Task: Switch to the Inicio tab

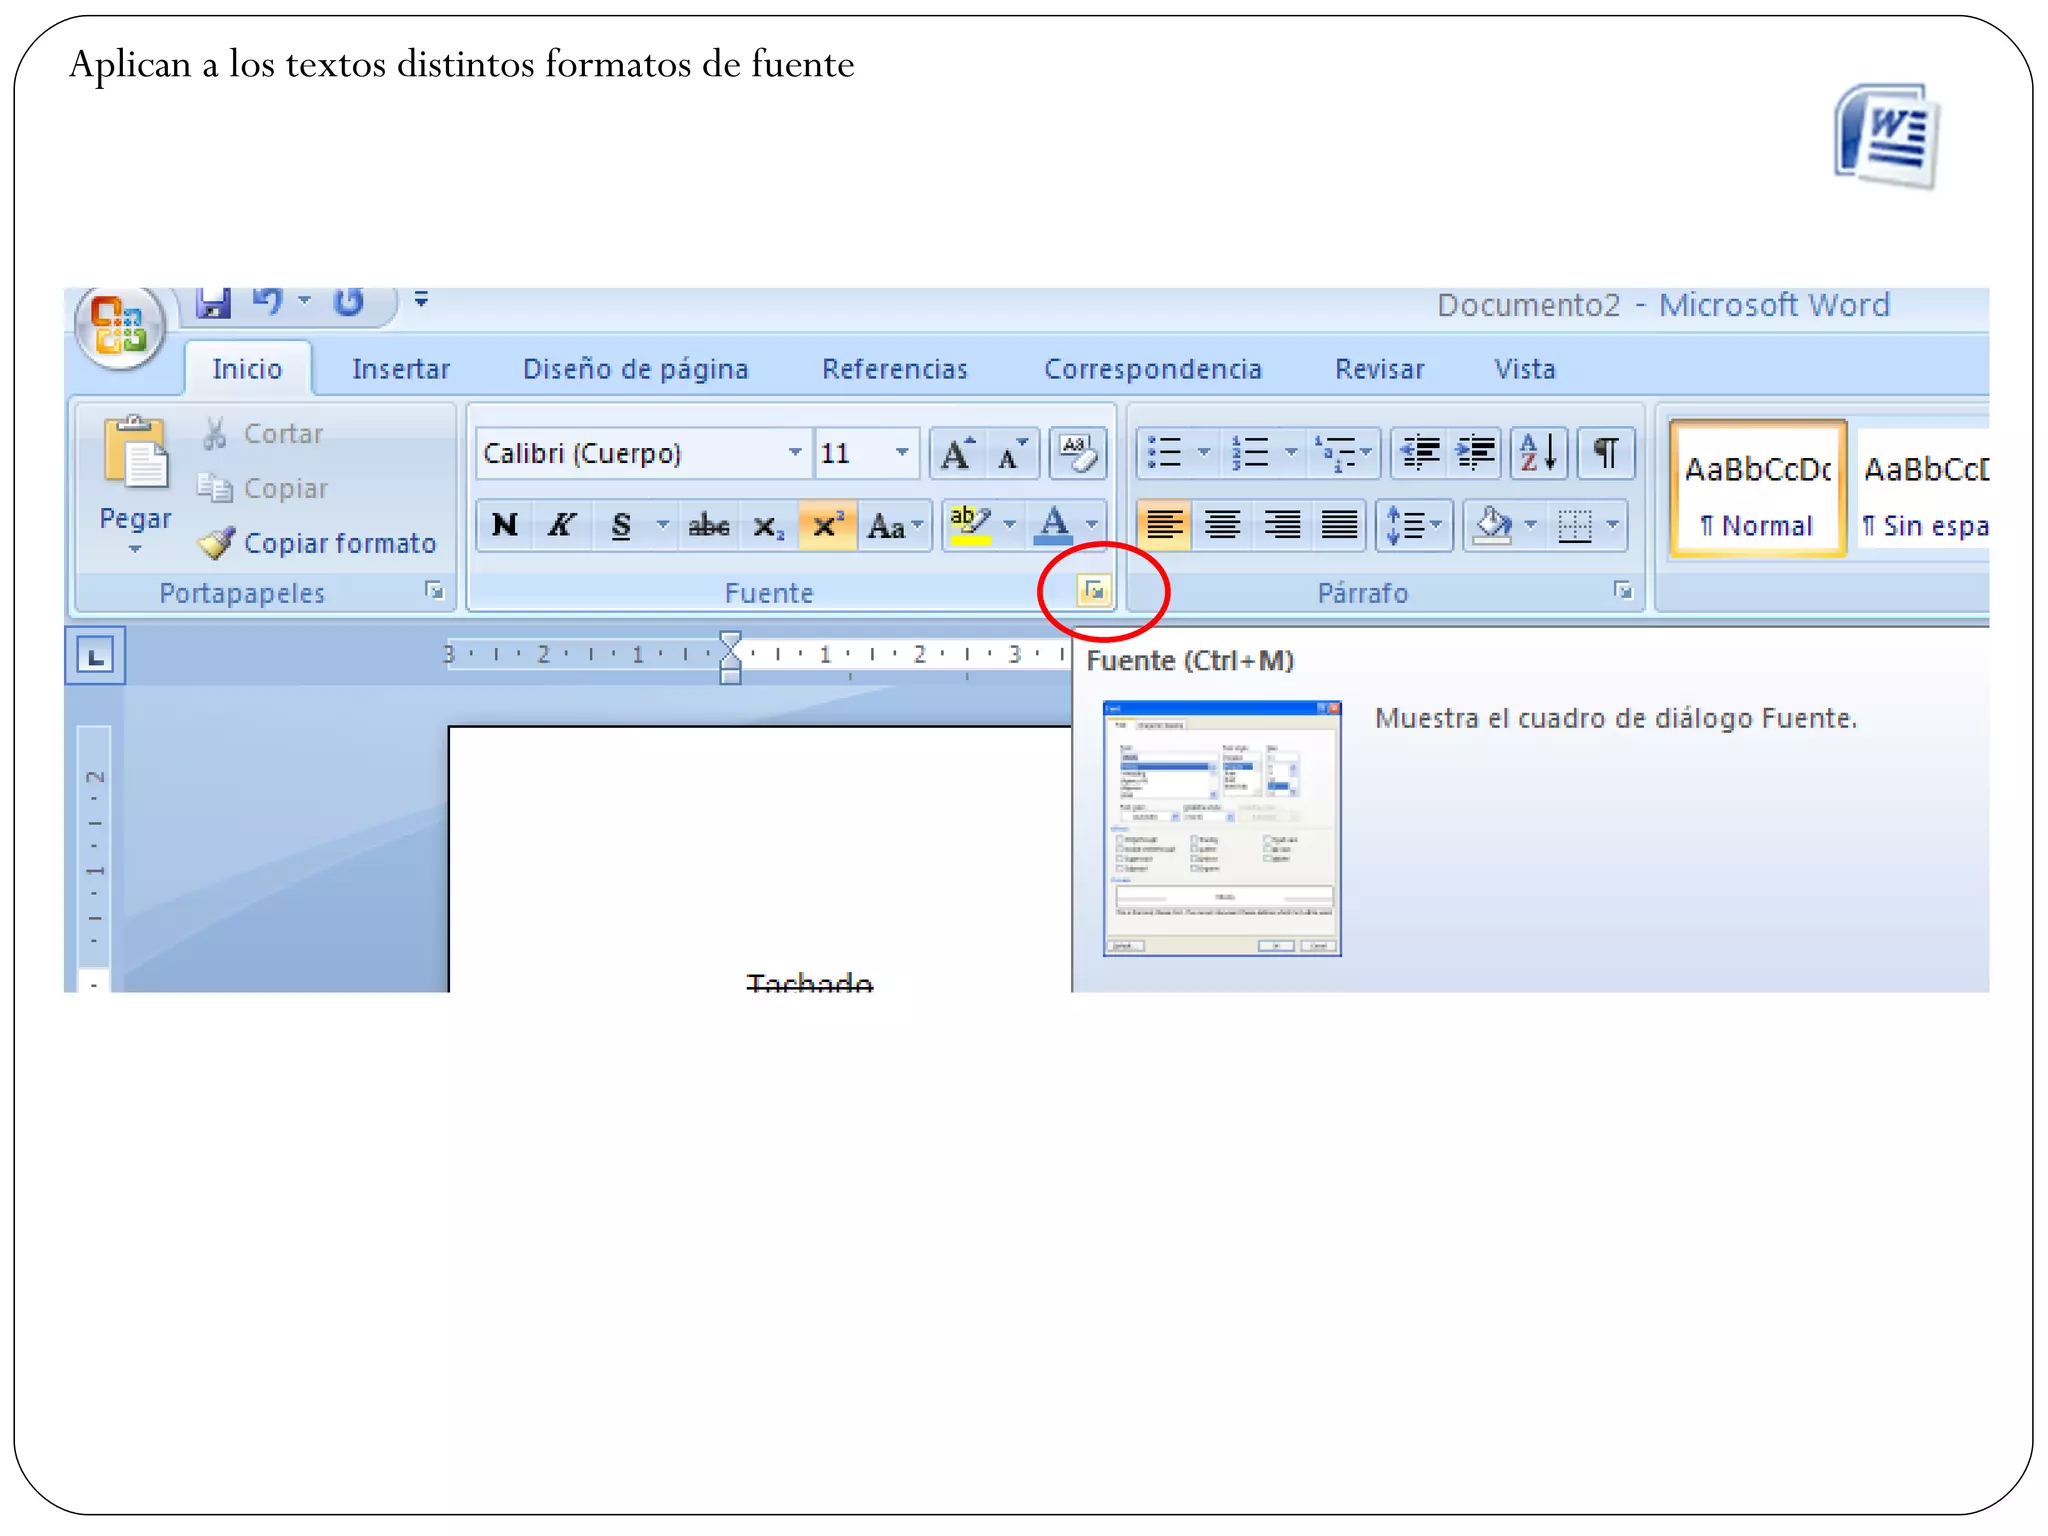Action: point(247,369)
